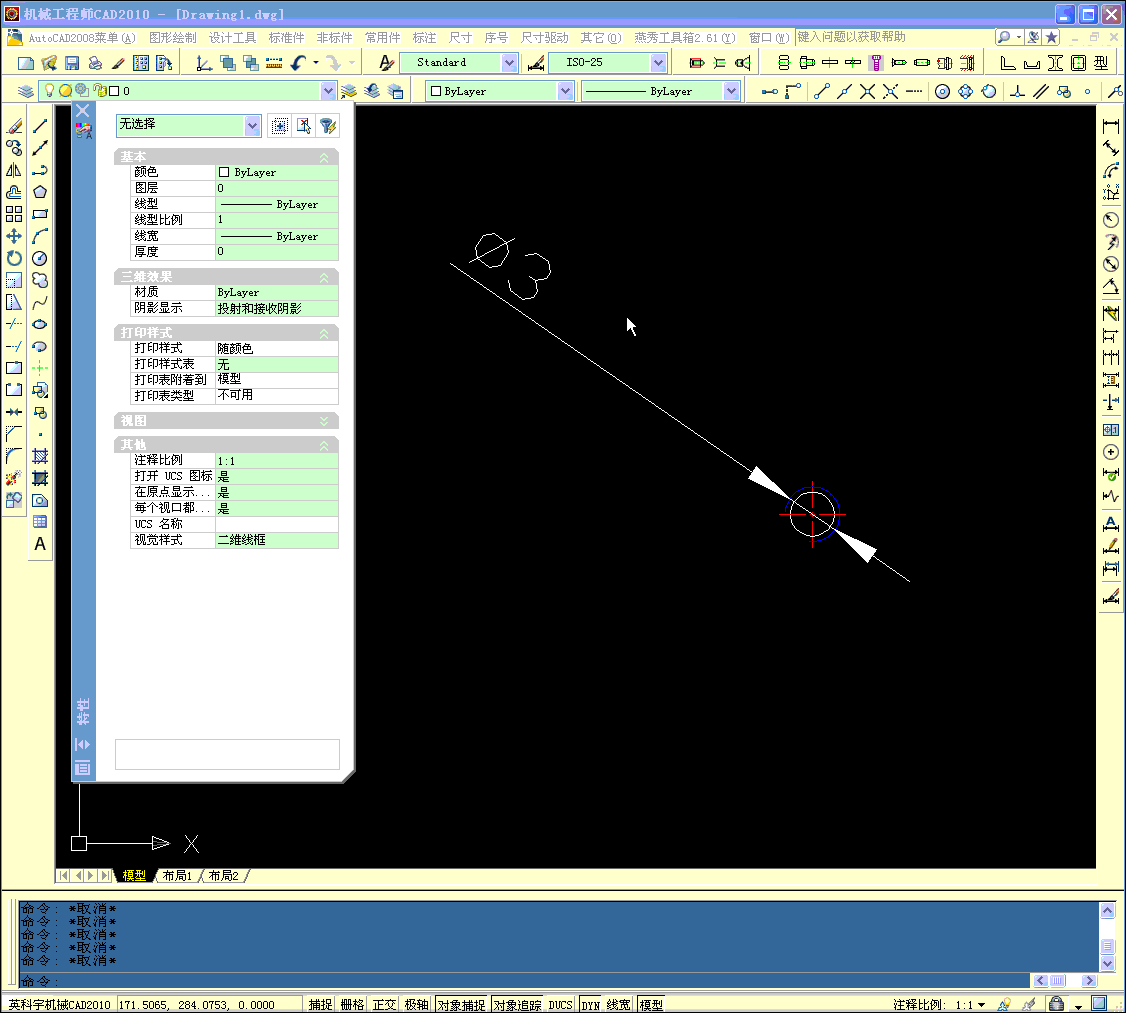Click the Undo arrow icon
The width and height of the screenshot is (1126, 1013).
(299, 63)
